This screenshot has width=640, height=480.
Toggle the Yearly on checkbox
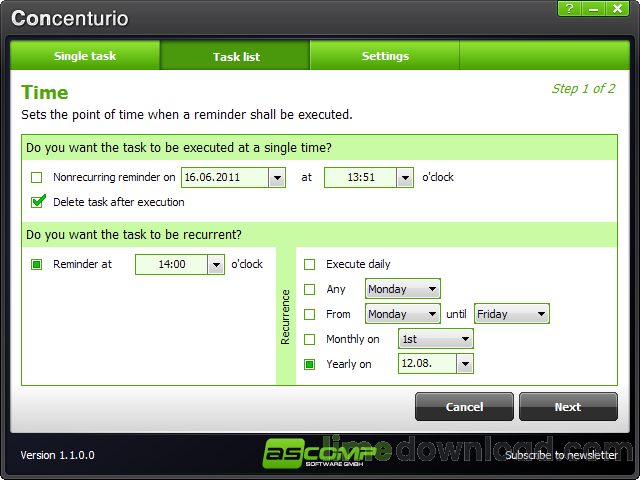coord(310,364)
